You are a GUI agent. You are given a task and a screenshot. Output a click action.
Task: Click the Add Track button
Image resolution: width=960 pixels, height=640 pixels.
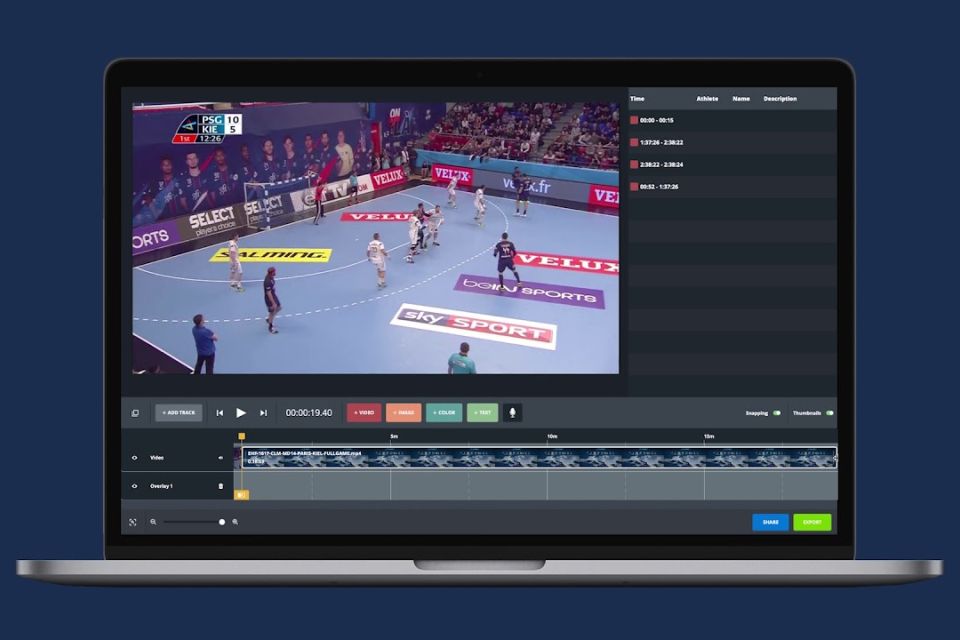179,413
